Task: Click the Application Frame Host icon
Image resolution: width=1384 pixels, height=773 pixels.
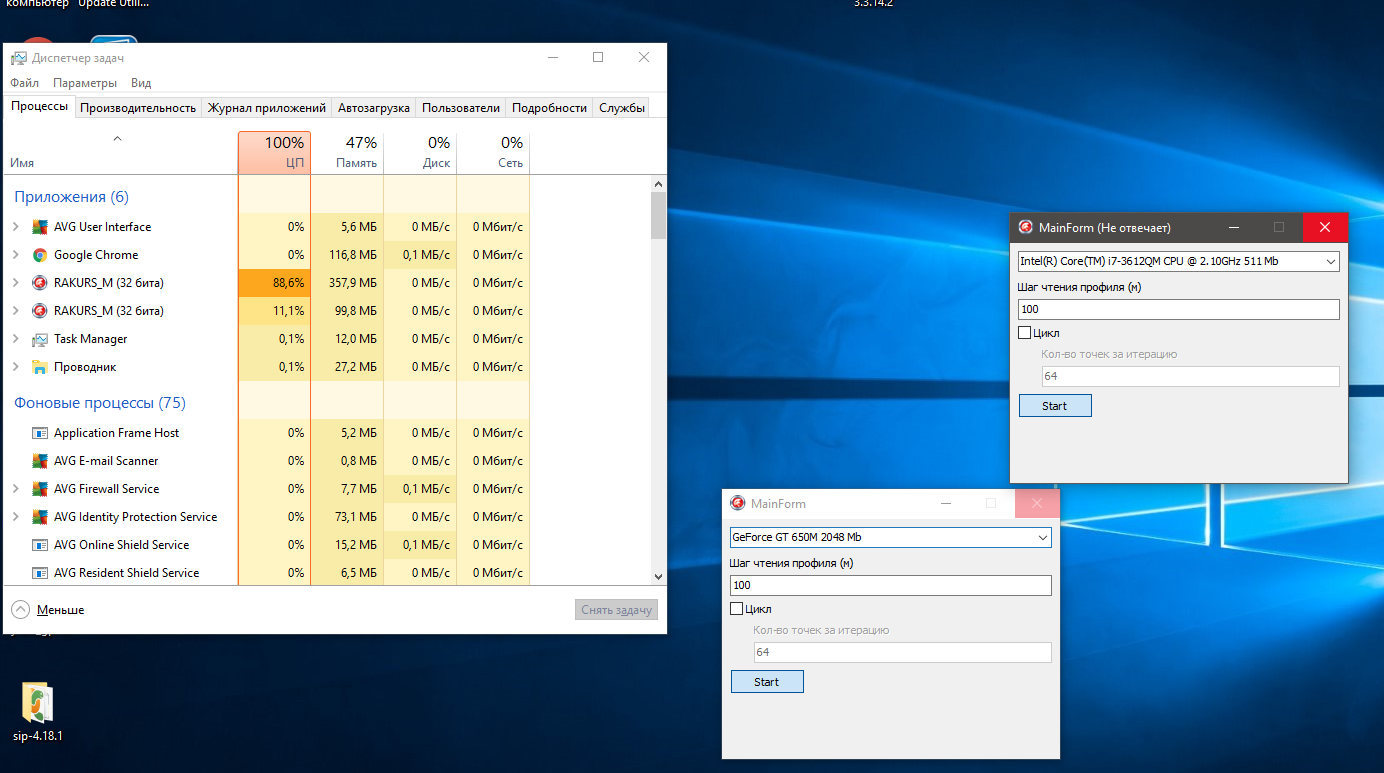Action: pos(40,433)
